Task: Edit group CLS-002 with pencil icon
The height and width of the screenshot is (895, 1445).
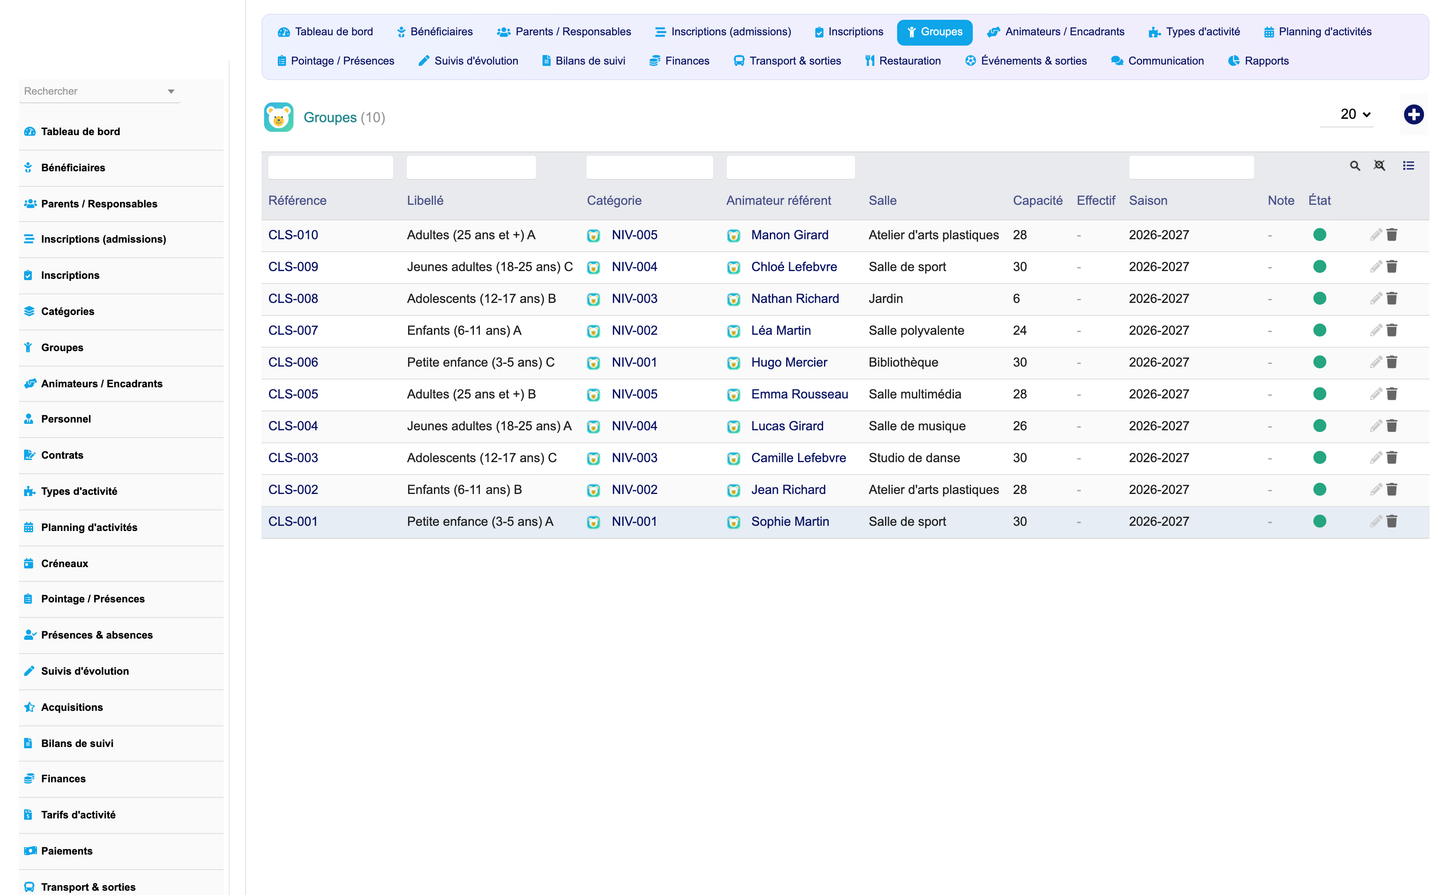Action: coord(1376,490)
